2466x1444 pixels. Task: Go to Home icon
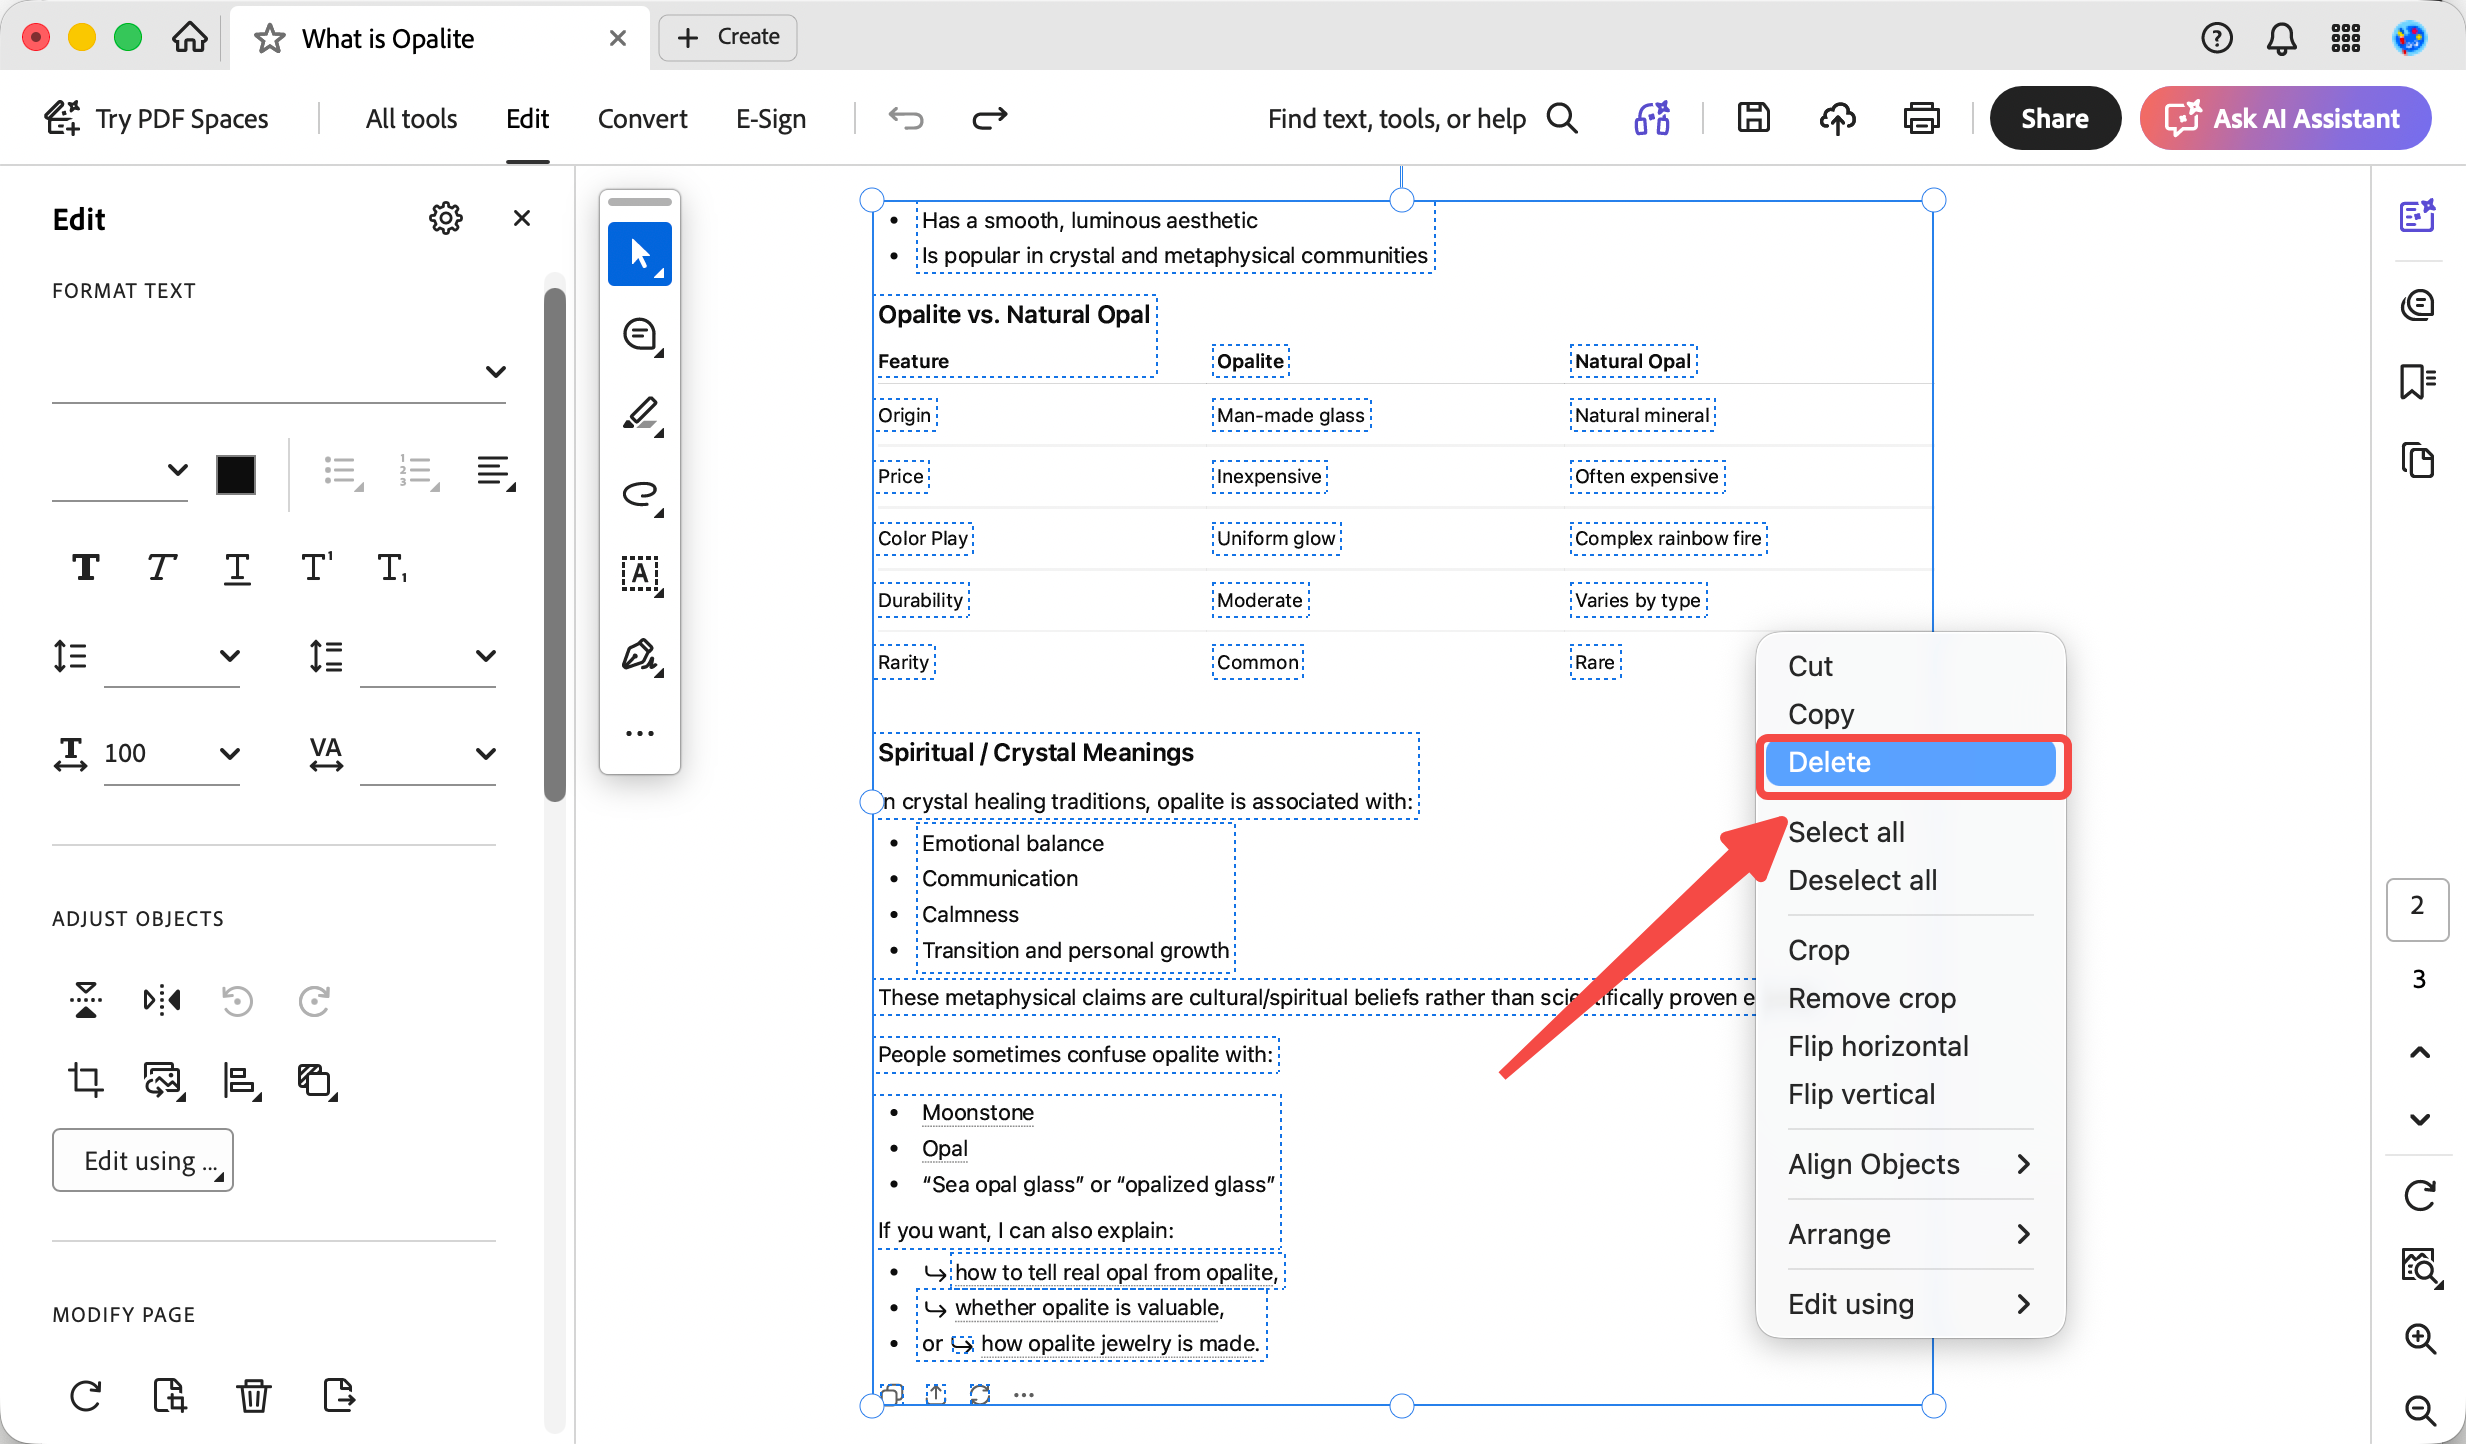click(x=189, y=38)
